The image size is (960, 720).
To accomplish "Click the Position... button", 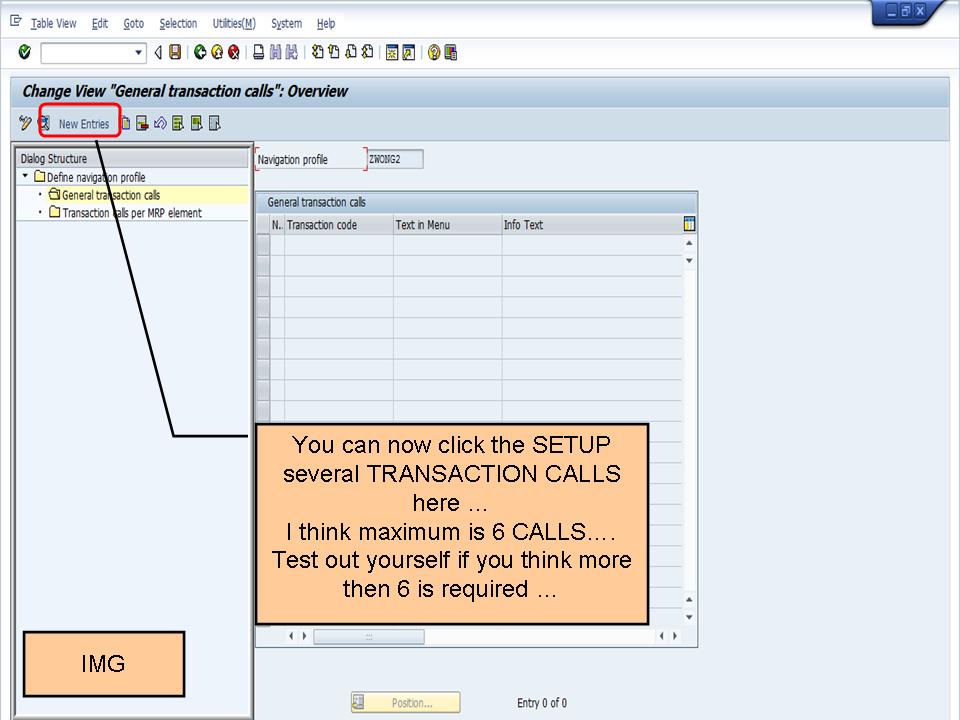I will (405, 702).
